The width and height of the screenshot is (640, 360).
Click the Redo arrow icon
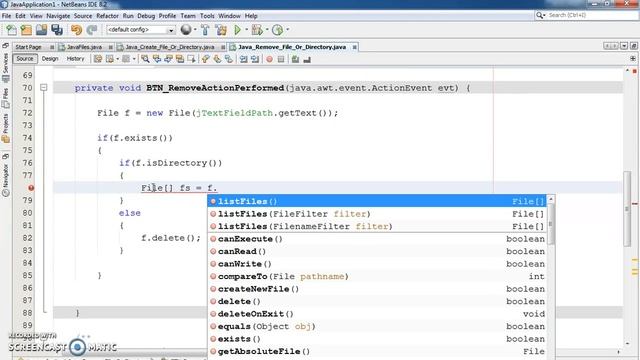pyautogui.click(x=92, y=30)
